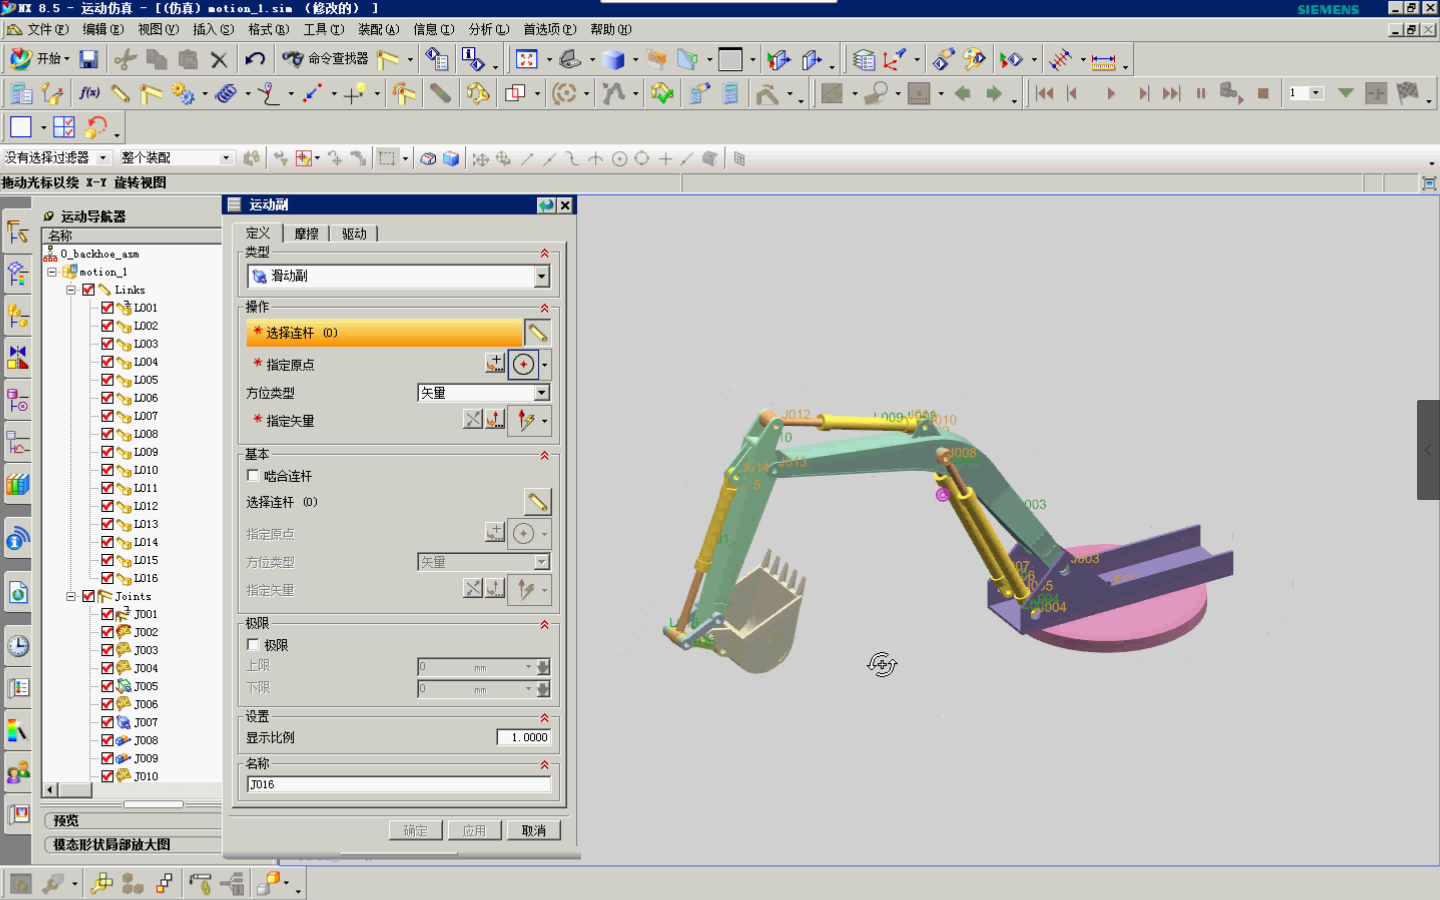Collapse the 操作 section
Viewport: 1440px width, 900px height.
point(545,308)
